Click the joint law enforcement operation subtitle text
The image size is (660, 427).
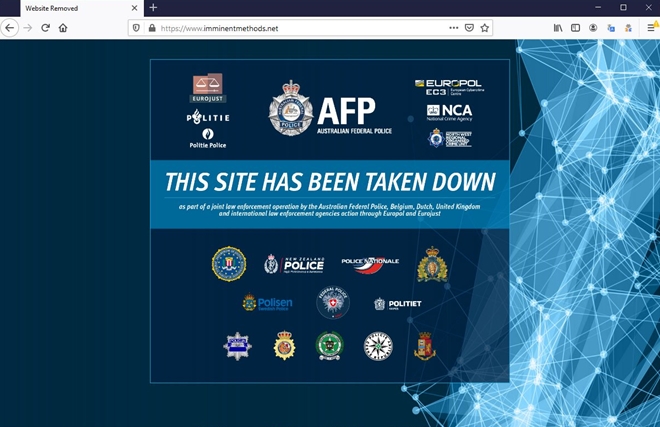330,210
